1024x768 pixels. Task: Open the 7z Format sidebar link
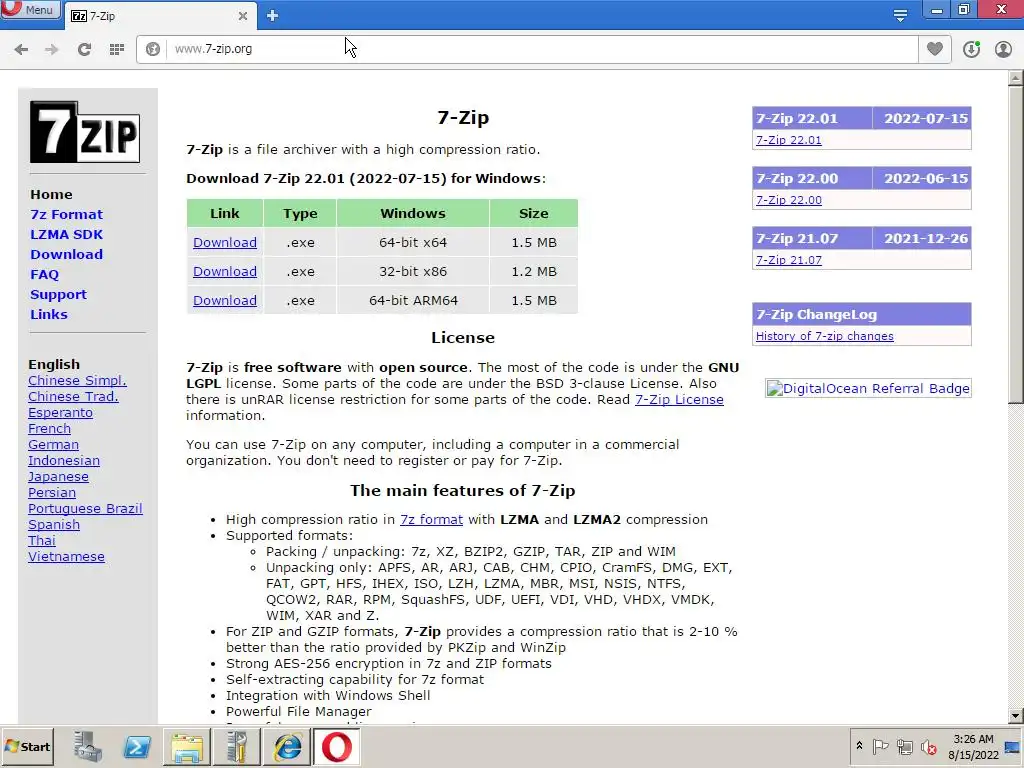[67, 214]
